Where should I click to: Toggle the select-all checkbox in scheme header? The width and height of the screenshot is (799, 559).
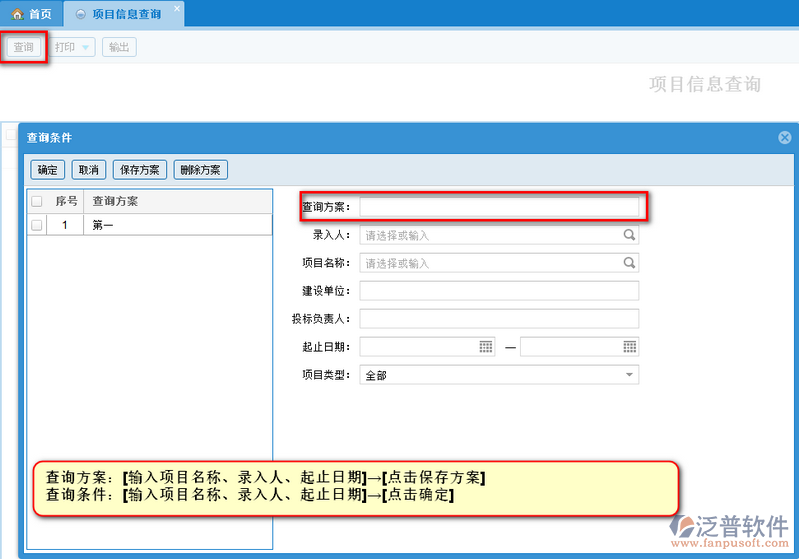(x=37, y=201)
